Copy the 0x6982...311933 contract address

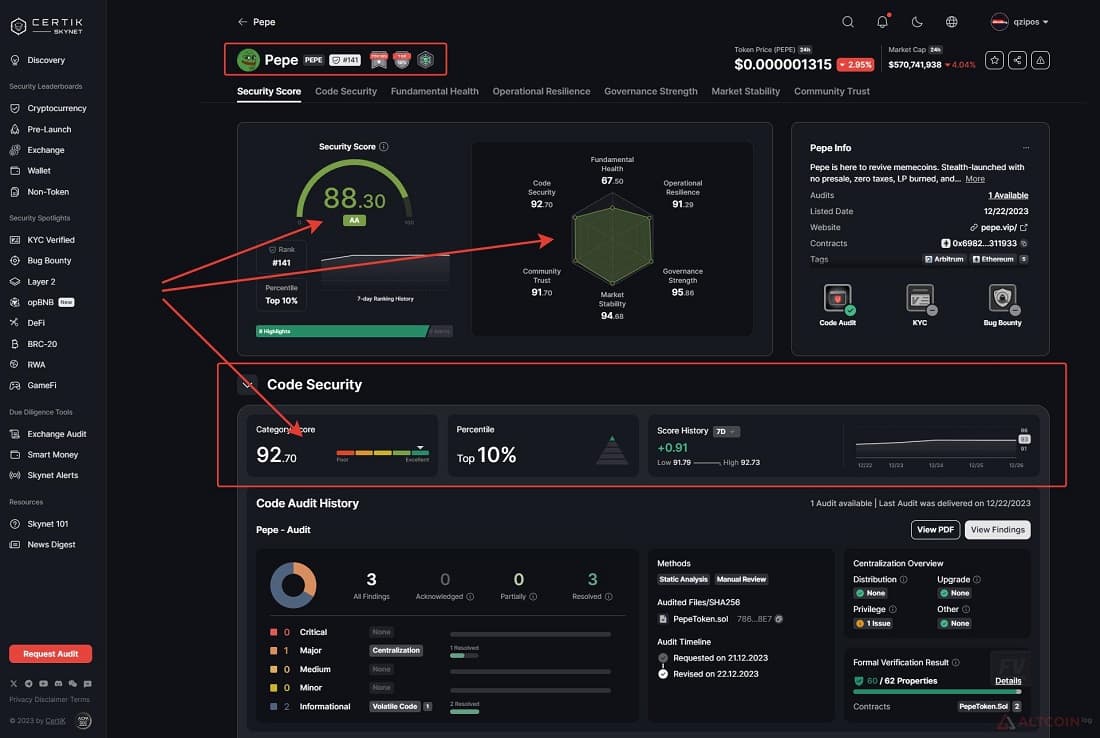point(1024,243)
